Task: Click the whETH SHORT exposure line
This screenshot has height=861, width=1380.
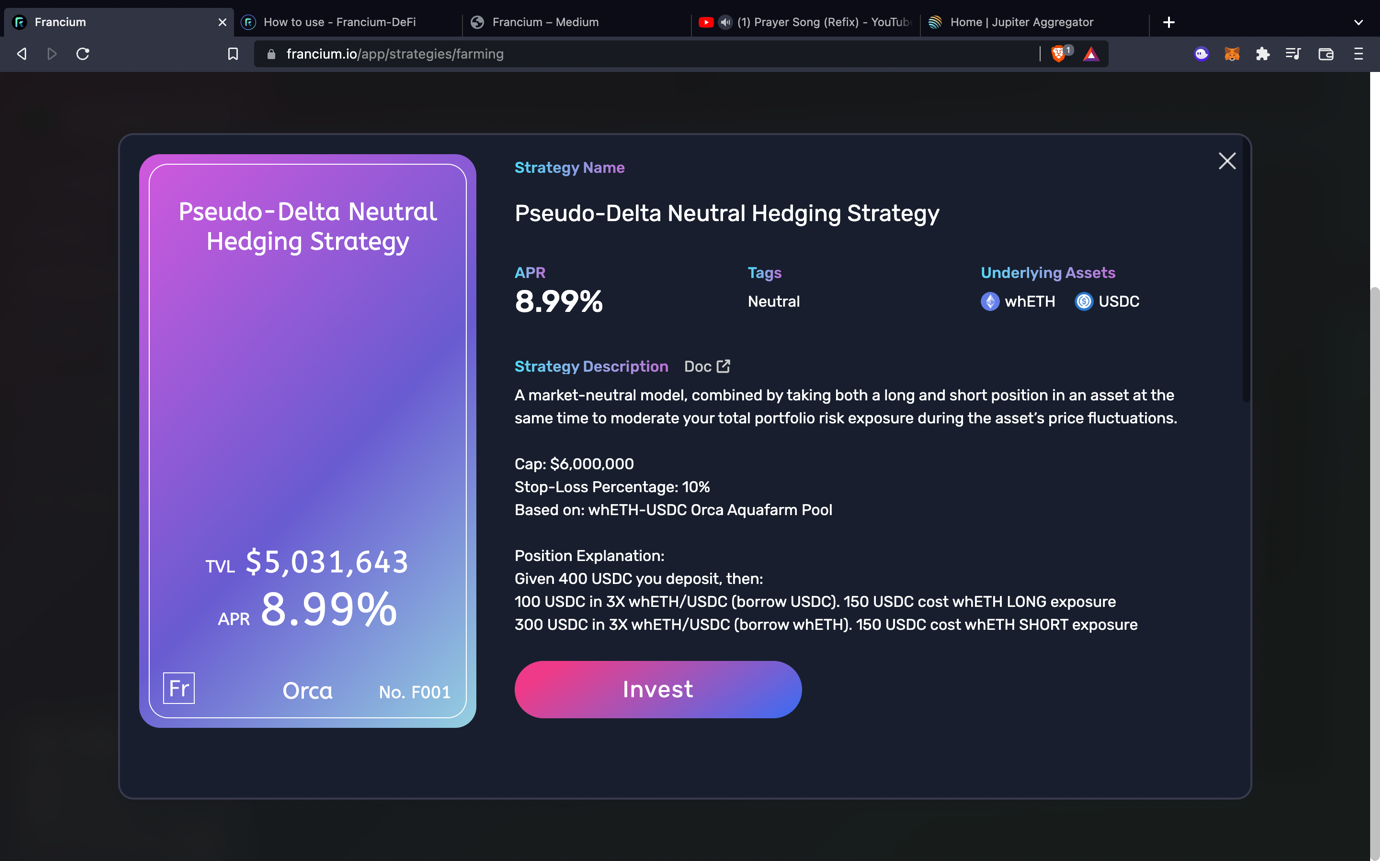Action: (x=826, y=625)
